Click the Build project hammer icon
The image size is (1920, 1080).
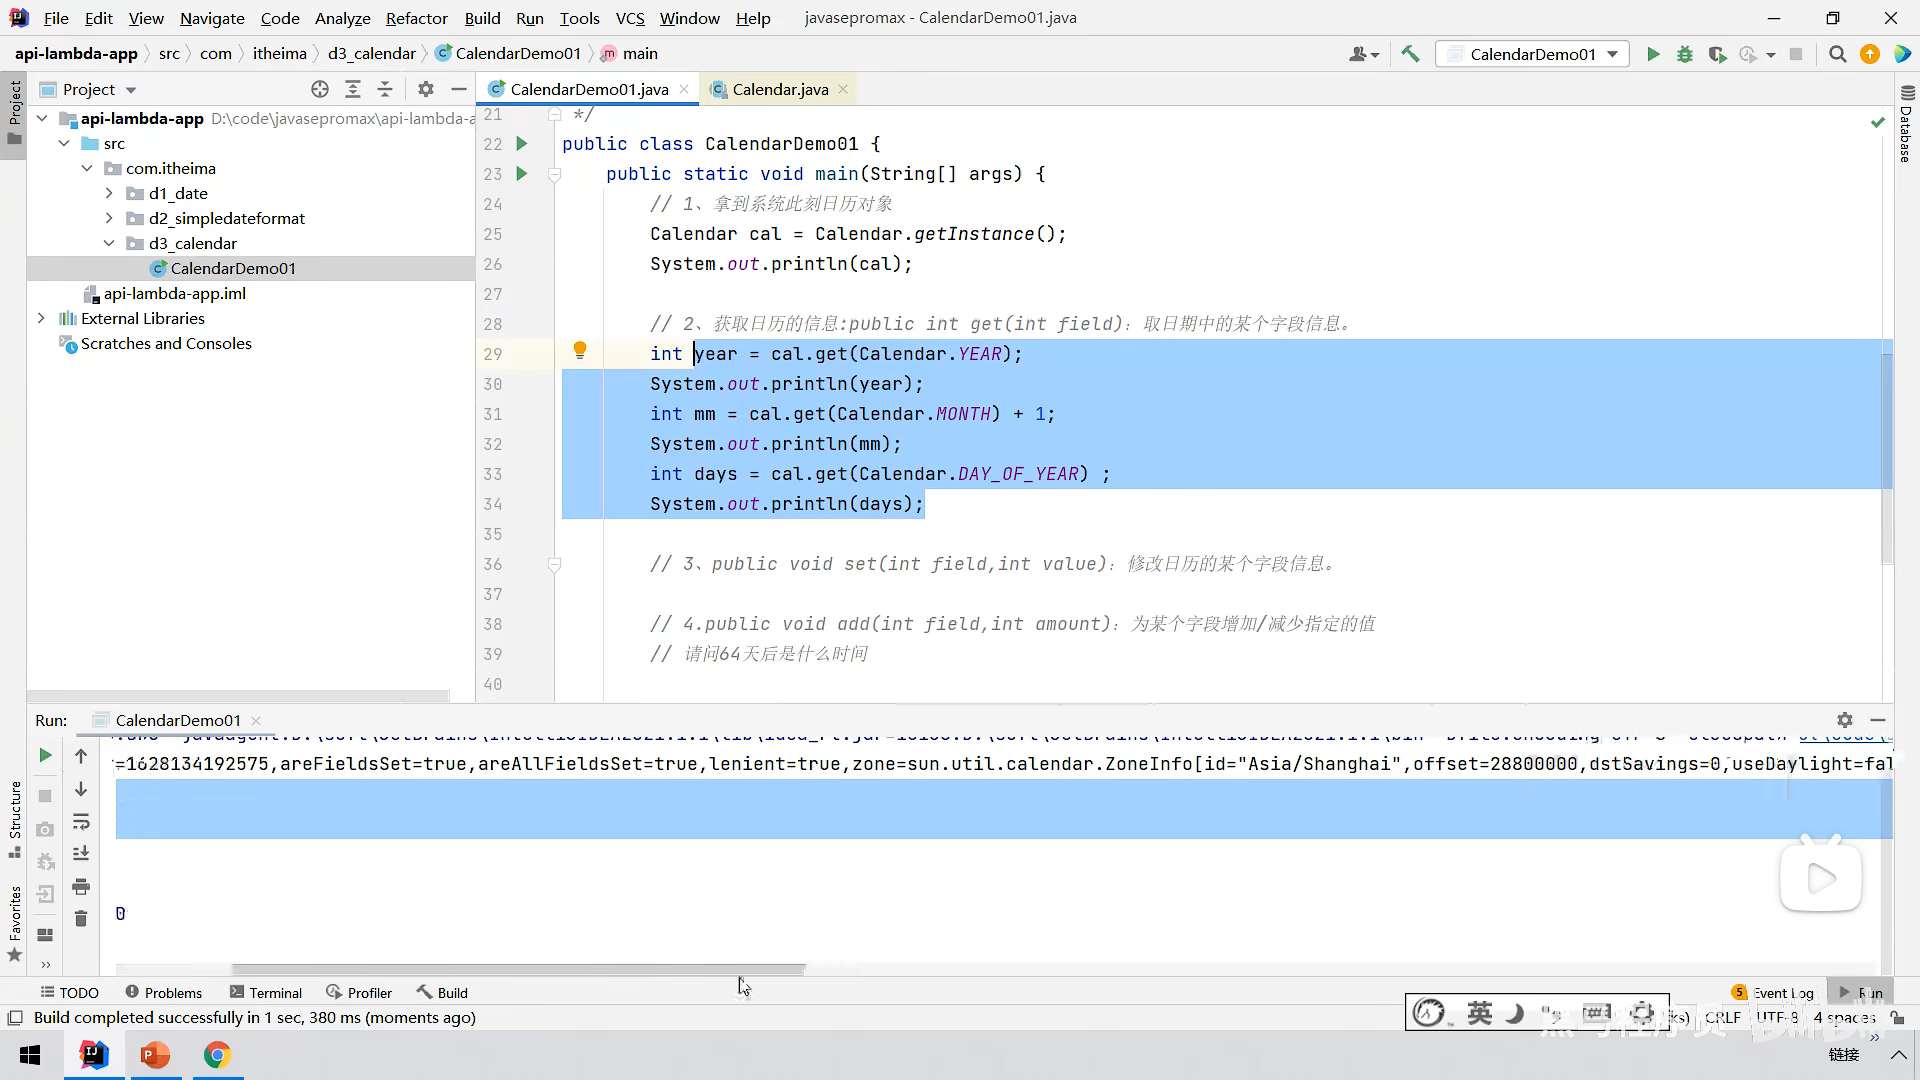tap(1410, 54)
